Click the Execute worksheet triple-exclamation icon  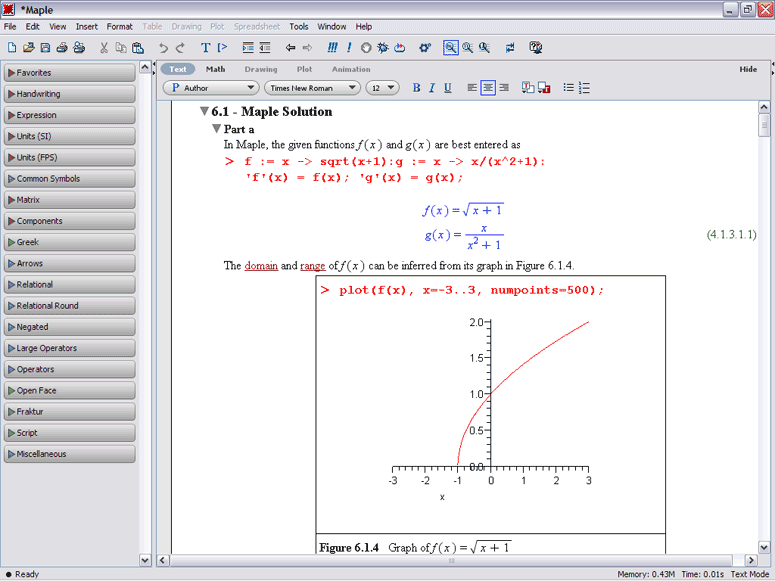click(x=334, y=47)
